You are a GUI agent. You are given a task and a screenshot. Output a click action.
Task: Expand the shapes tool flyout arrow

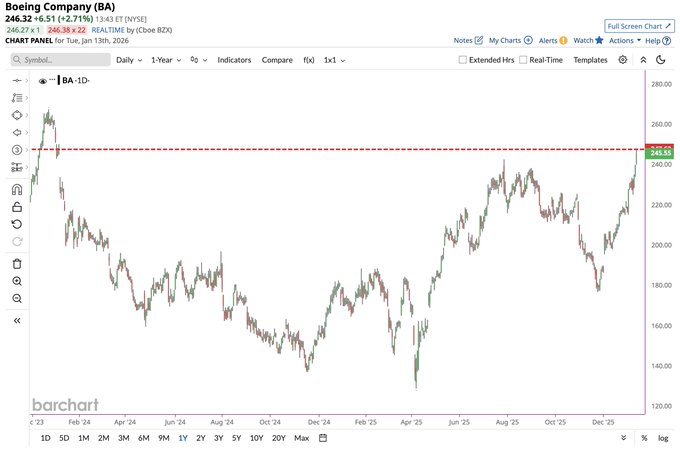(27, 115)
